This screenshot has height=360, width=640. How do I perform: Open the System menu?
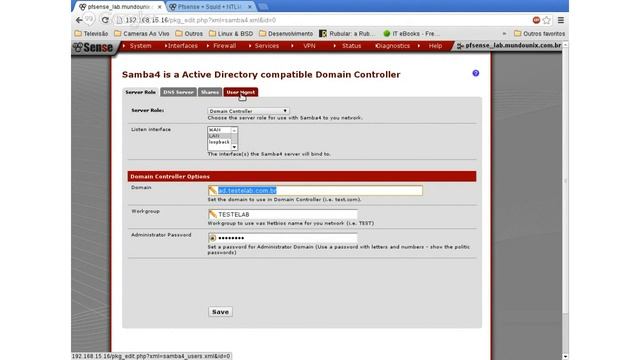[140, 46]
